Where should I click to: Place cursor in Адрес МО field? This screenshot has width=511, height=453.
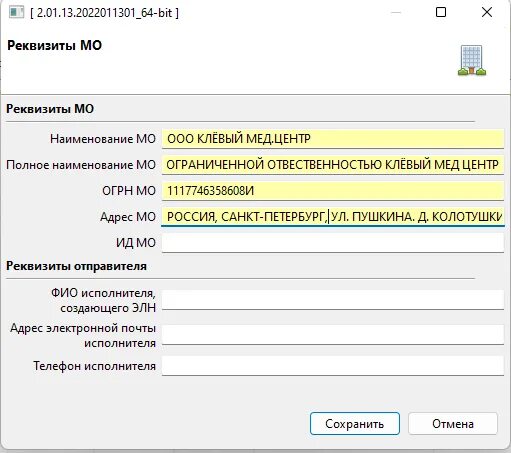click(333, 217)
